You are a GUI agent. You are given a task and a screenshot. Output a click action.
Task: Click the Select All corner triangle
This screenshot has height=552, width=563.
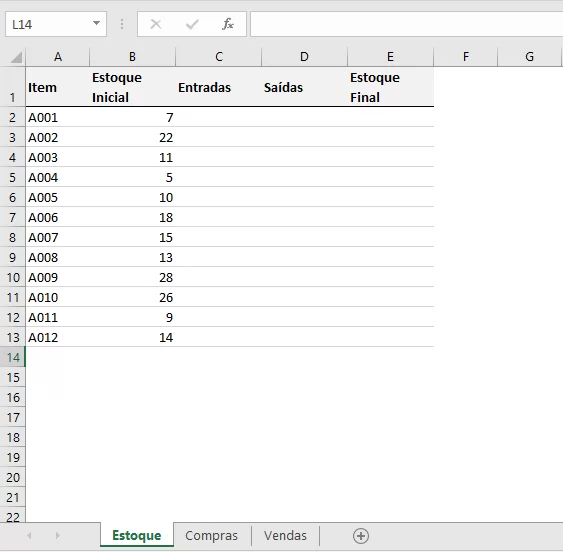coord(16,57)
